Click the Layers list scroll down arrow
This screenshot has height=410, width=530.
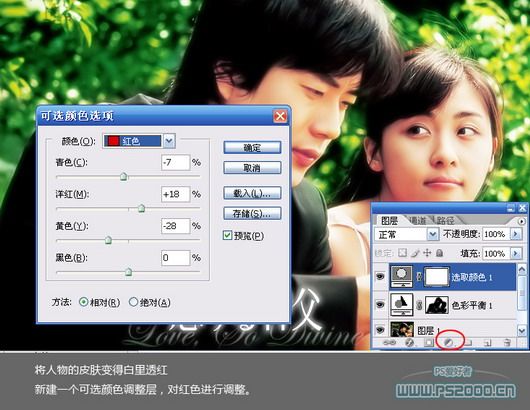(522, 330)
